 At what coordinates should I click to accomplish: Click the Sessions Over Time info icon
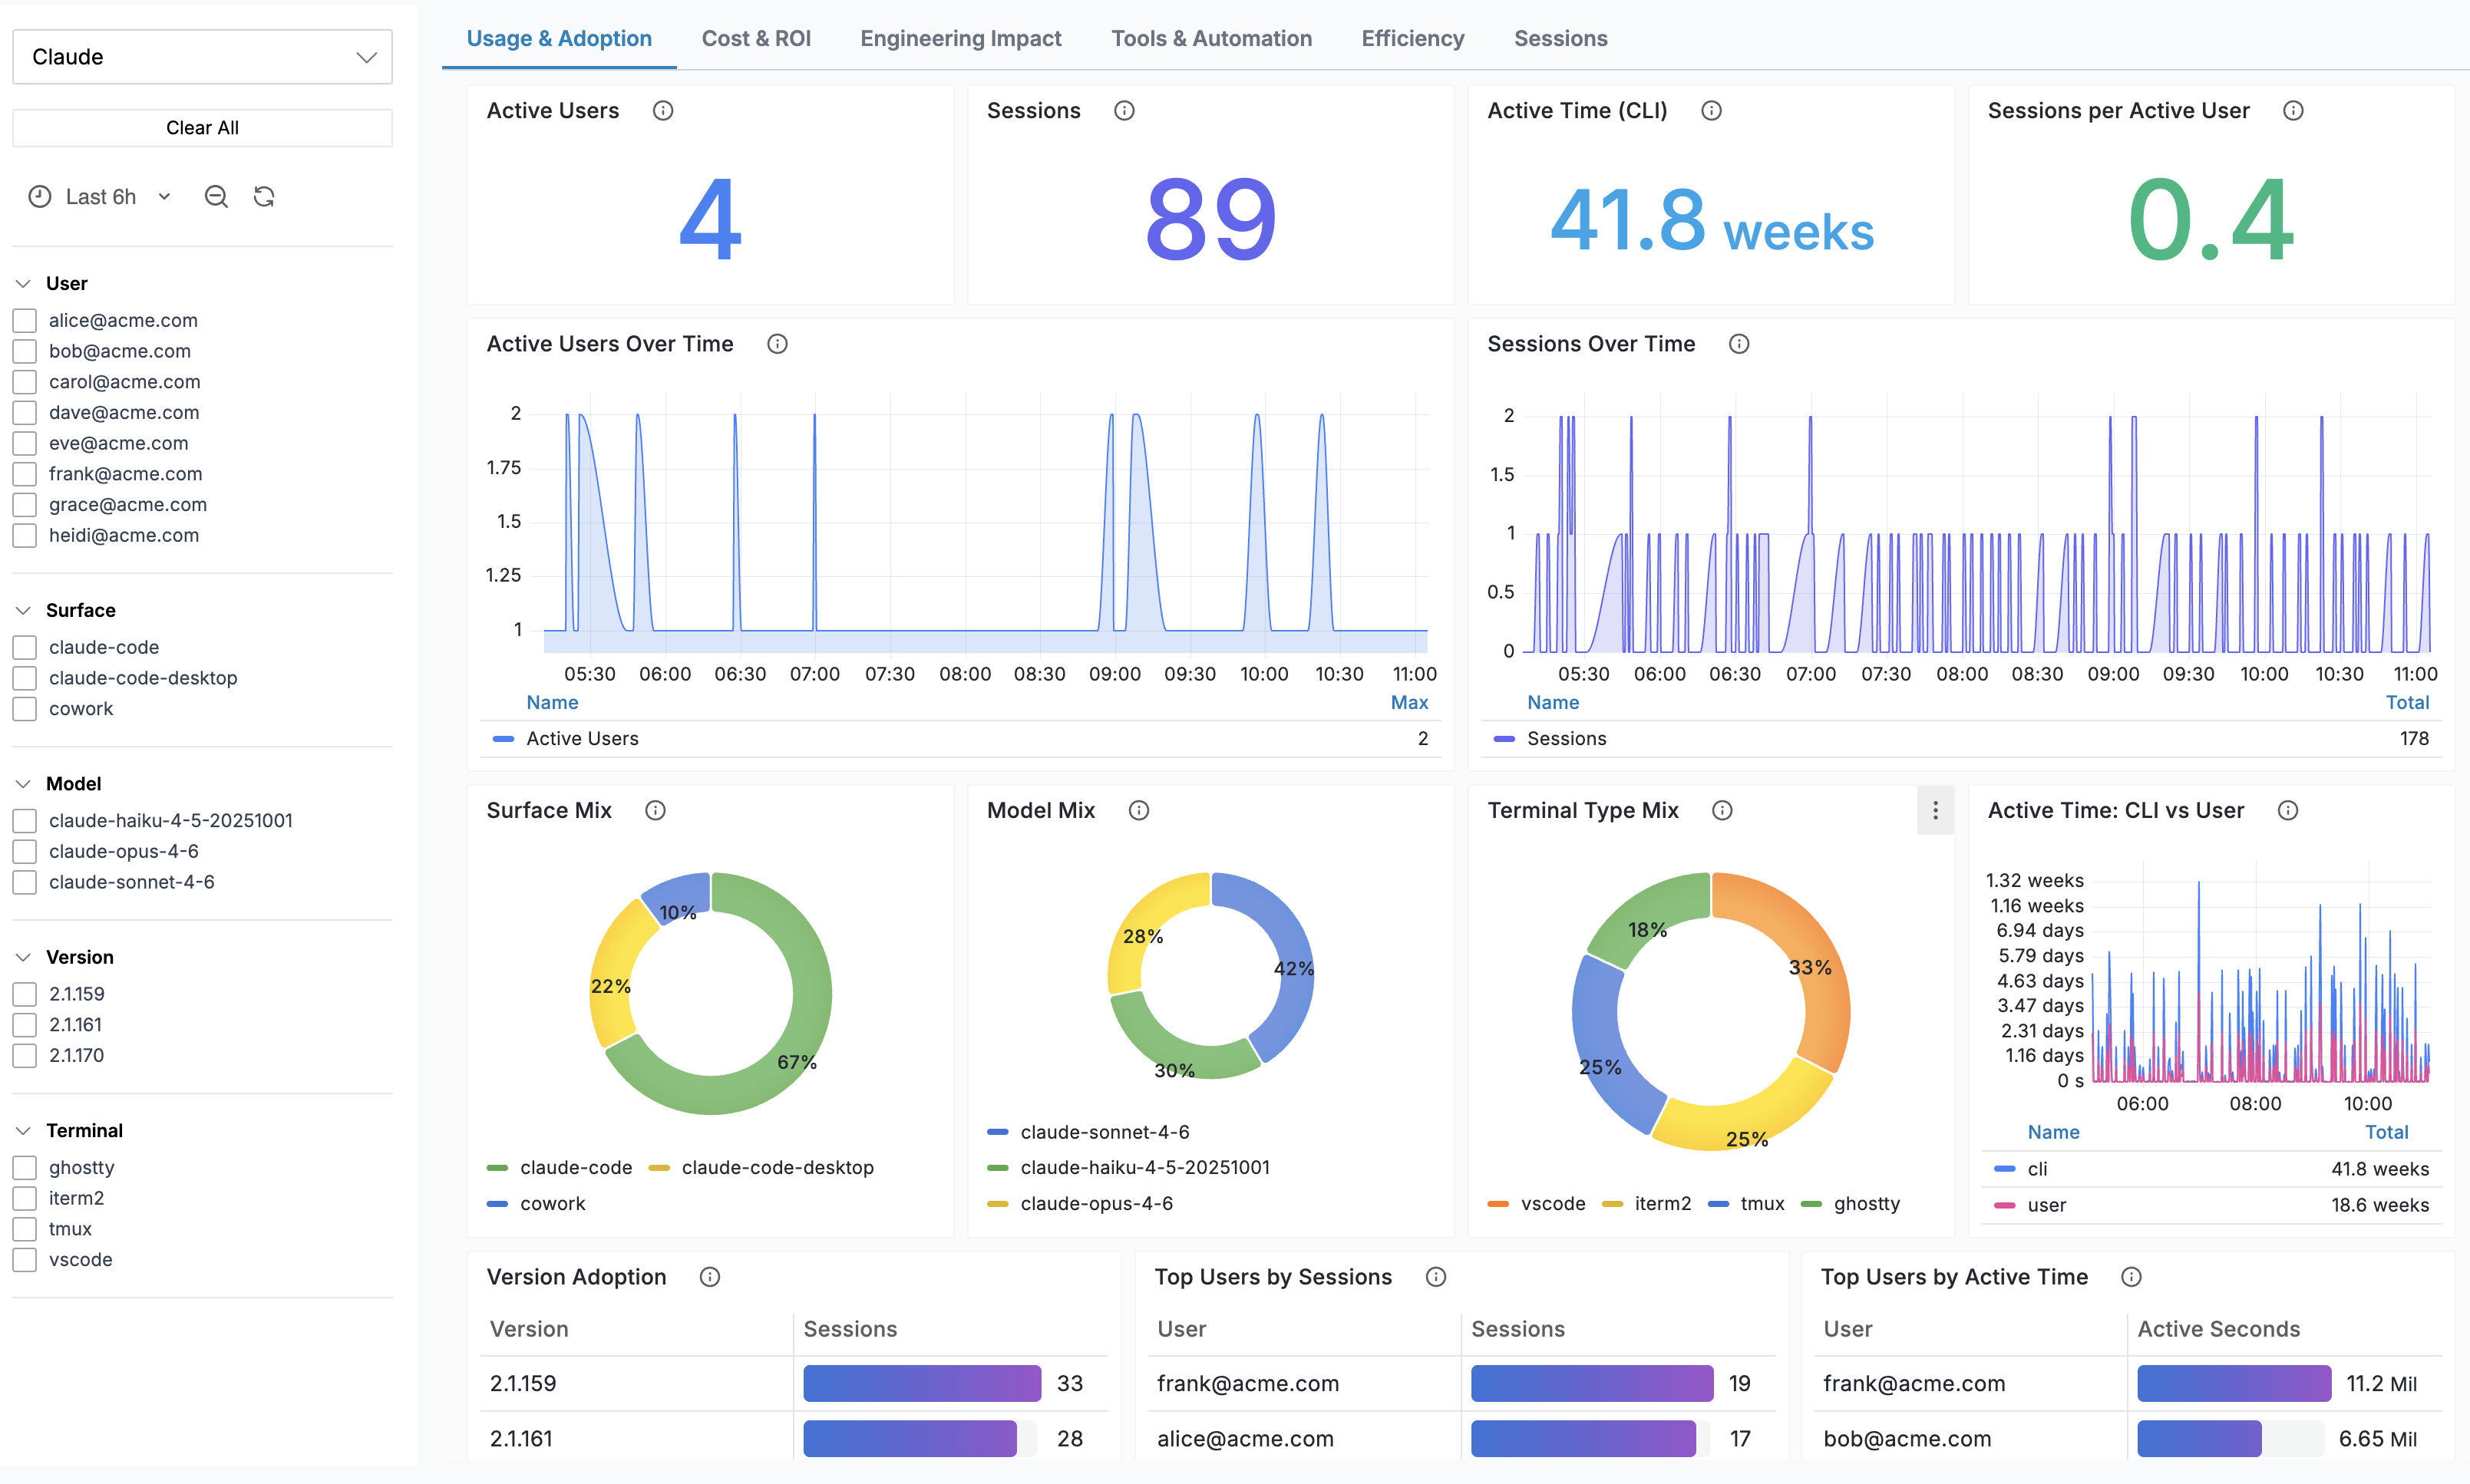[x=1739, y=344]
